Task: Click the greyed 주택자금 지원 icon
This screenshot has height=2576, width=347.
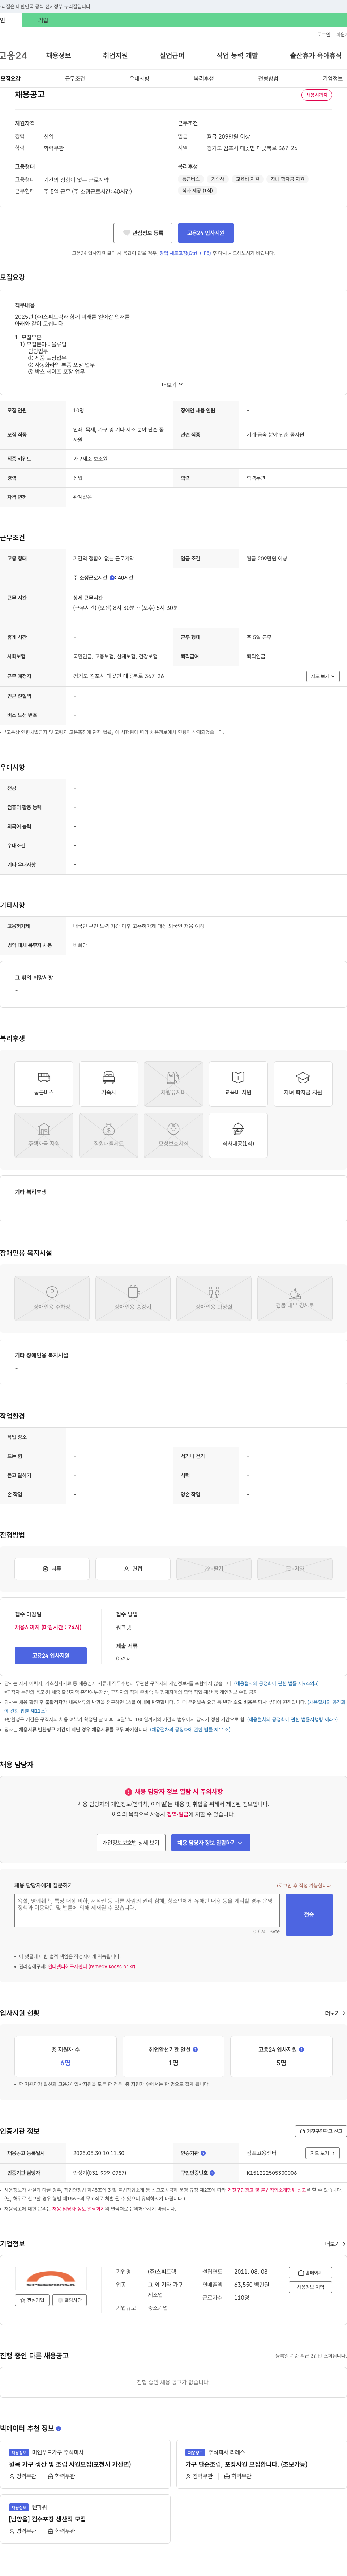Action: coord(44,1135)
